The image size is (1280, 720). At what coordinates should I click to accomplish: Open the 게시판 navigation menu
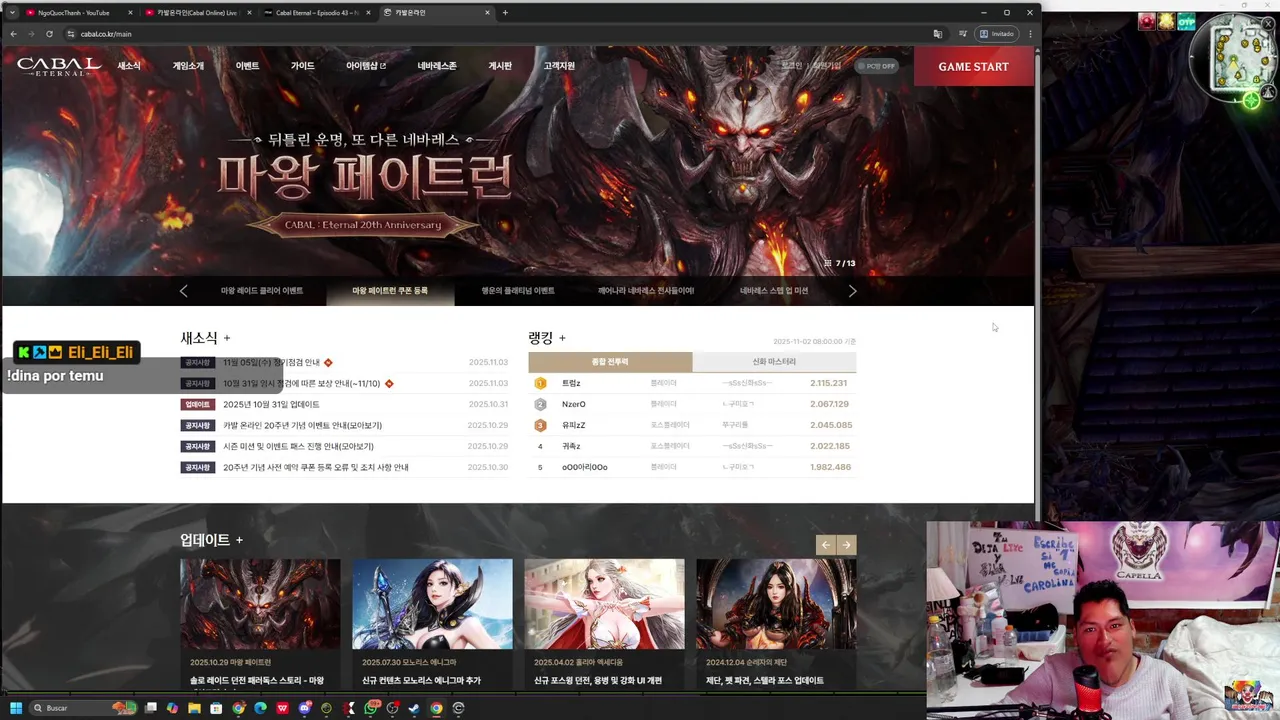point(500,66)
